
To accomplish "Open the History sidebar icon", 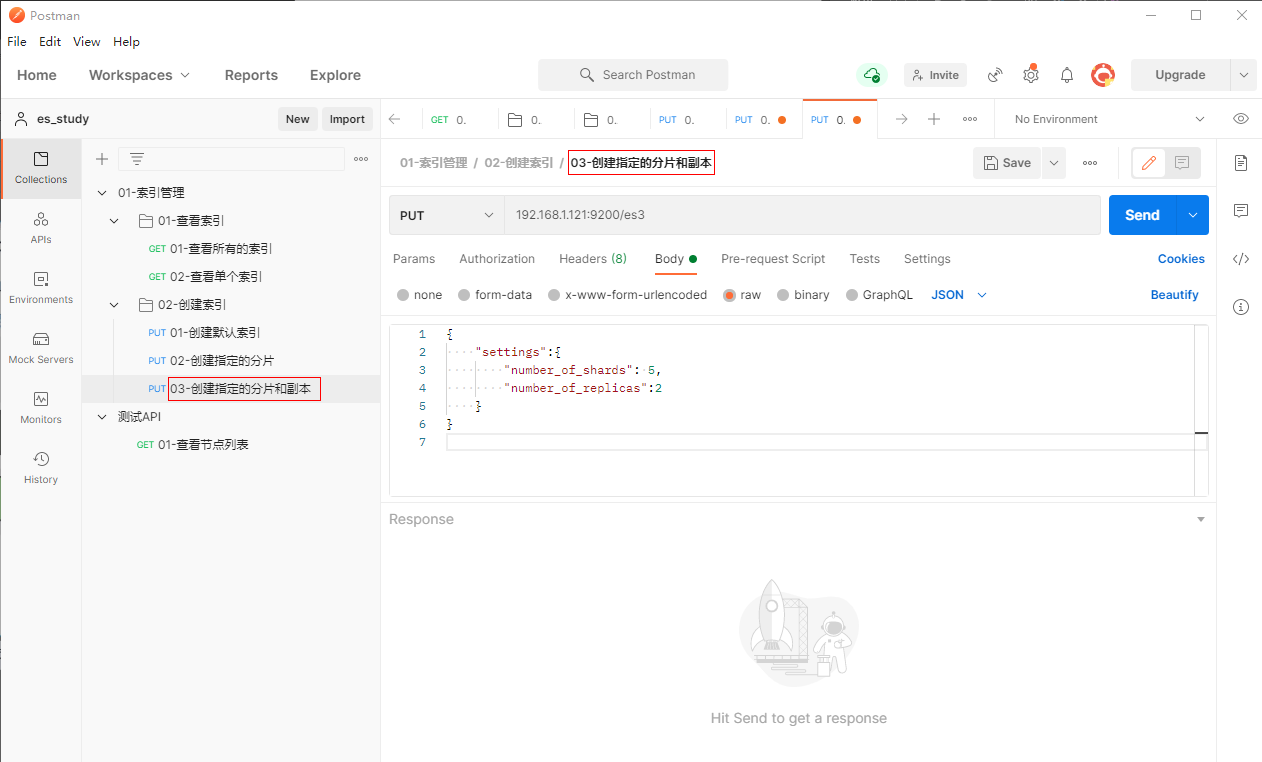I will 41,468.
